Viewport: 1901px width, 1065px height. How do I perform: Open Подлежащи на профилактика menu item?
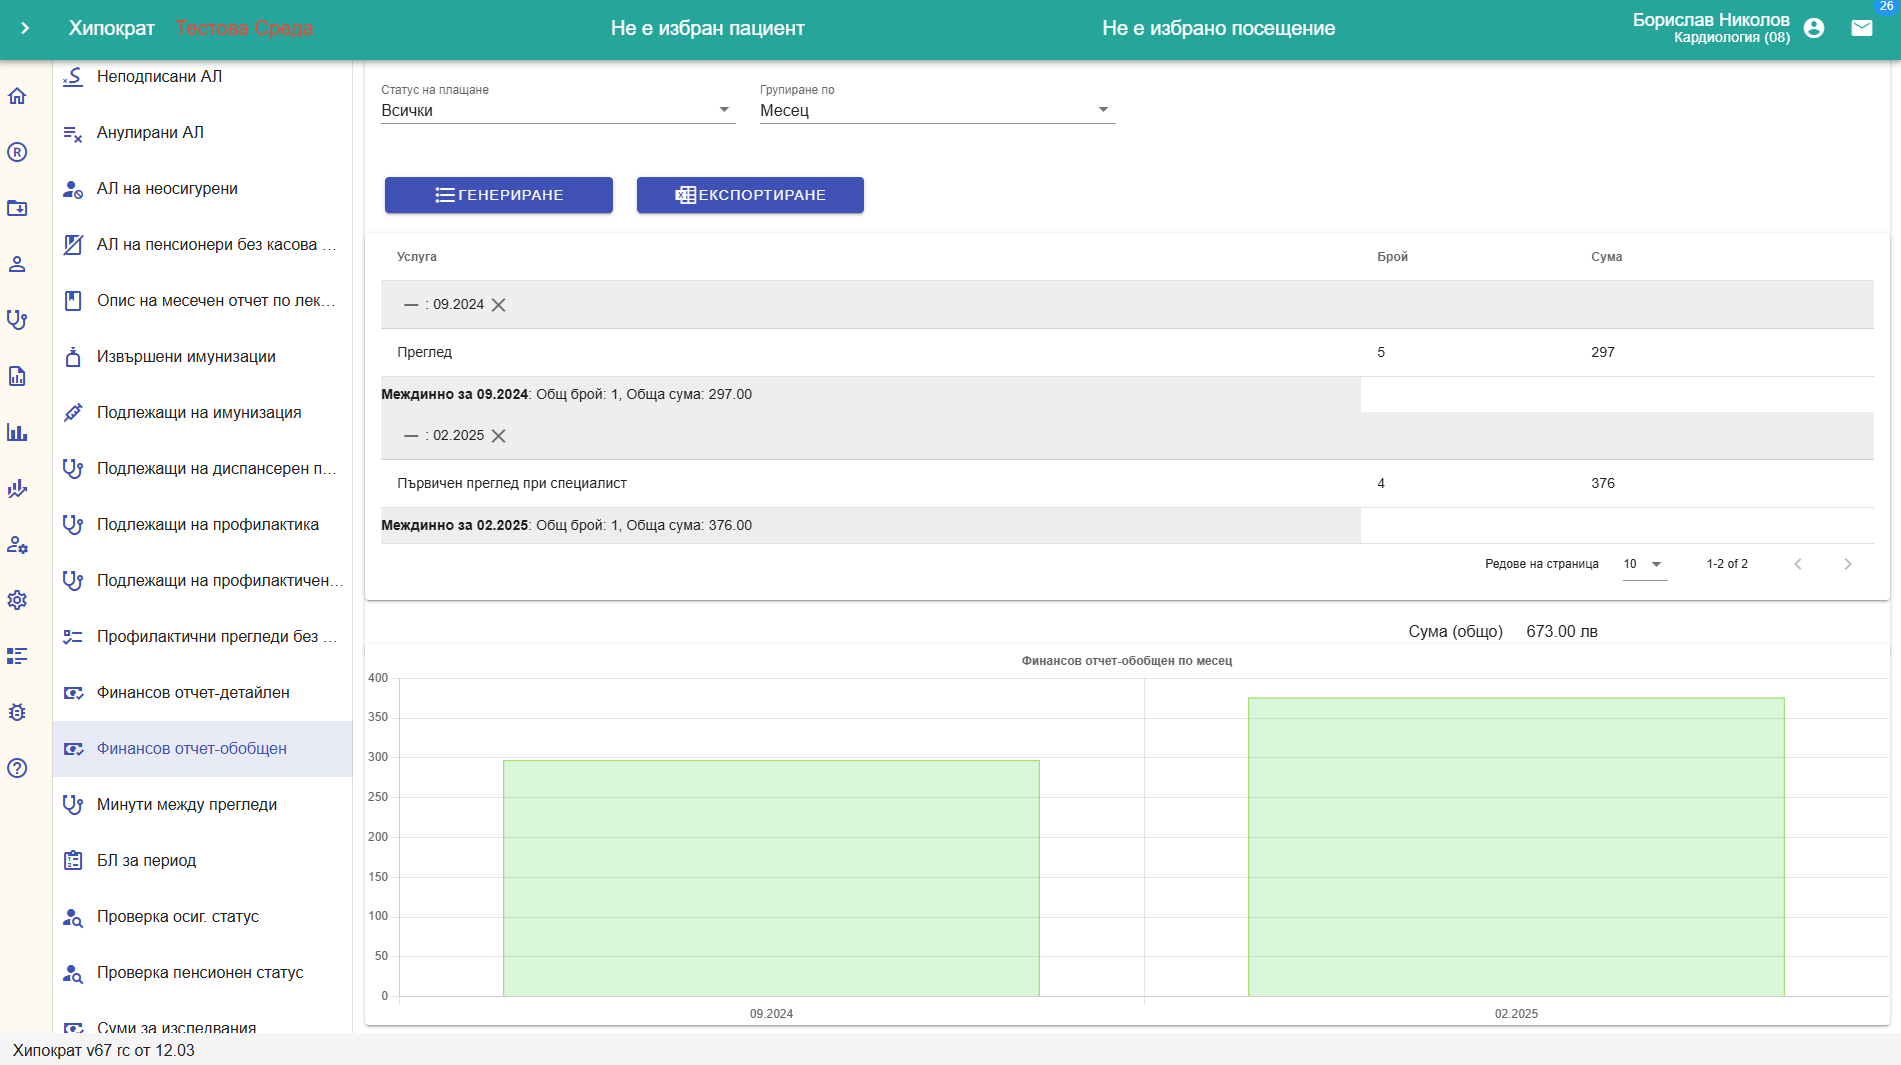203,525
